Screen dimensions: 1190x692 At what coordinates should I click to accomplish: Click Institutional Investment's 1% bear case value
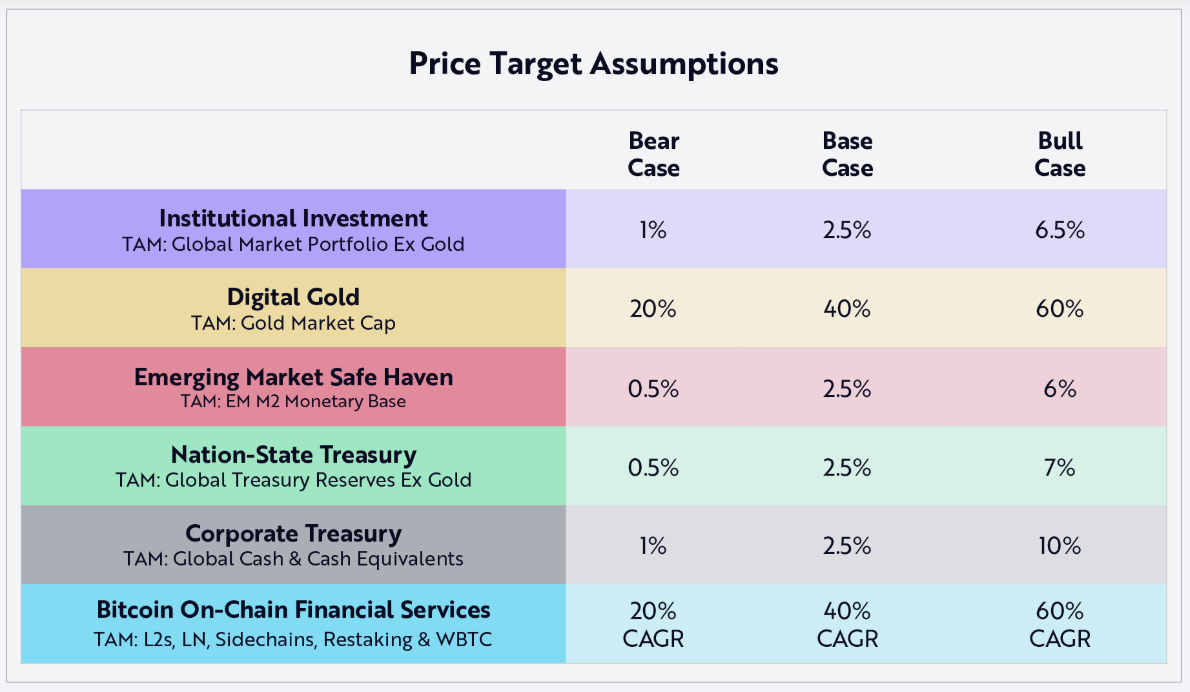654,230
